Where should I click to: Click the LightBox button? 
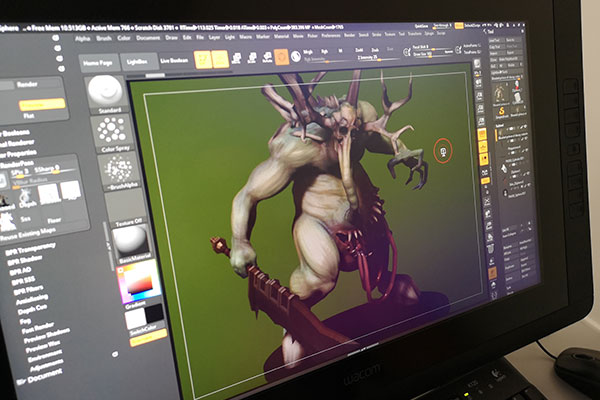[136, 61]
